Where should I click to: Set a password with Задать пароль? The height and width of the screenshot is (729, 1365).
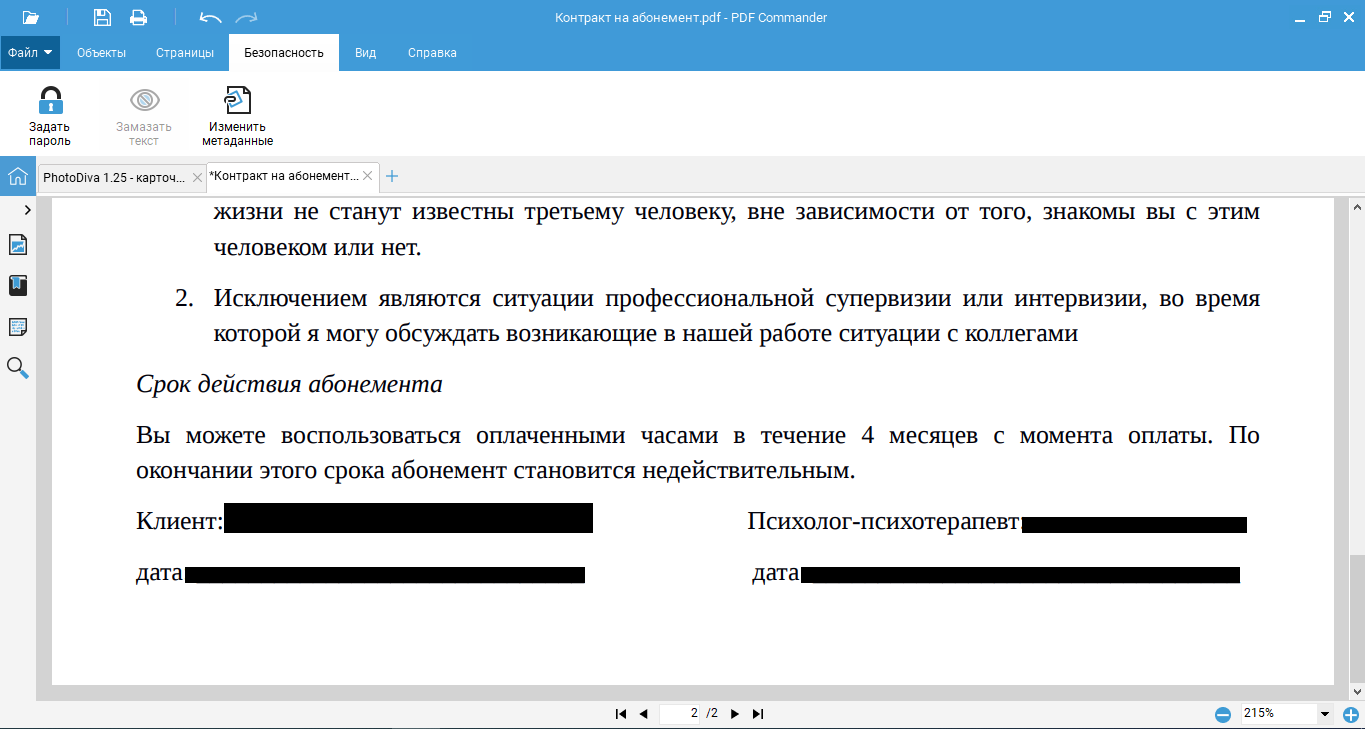tap(49, 116)
